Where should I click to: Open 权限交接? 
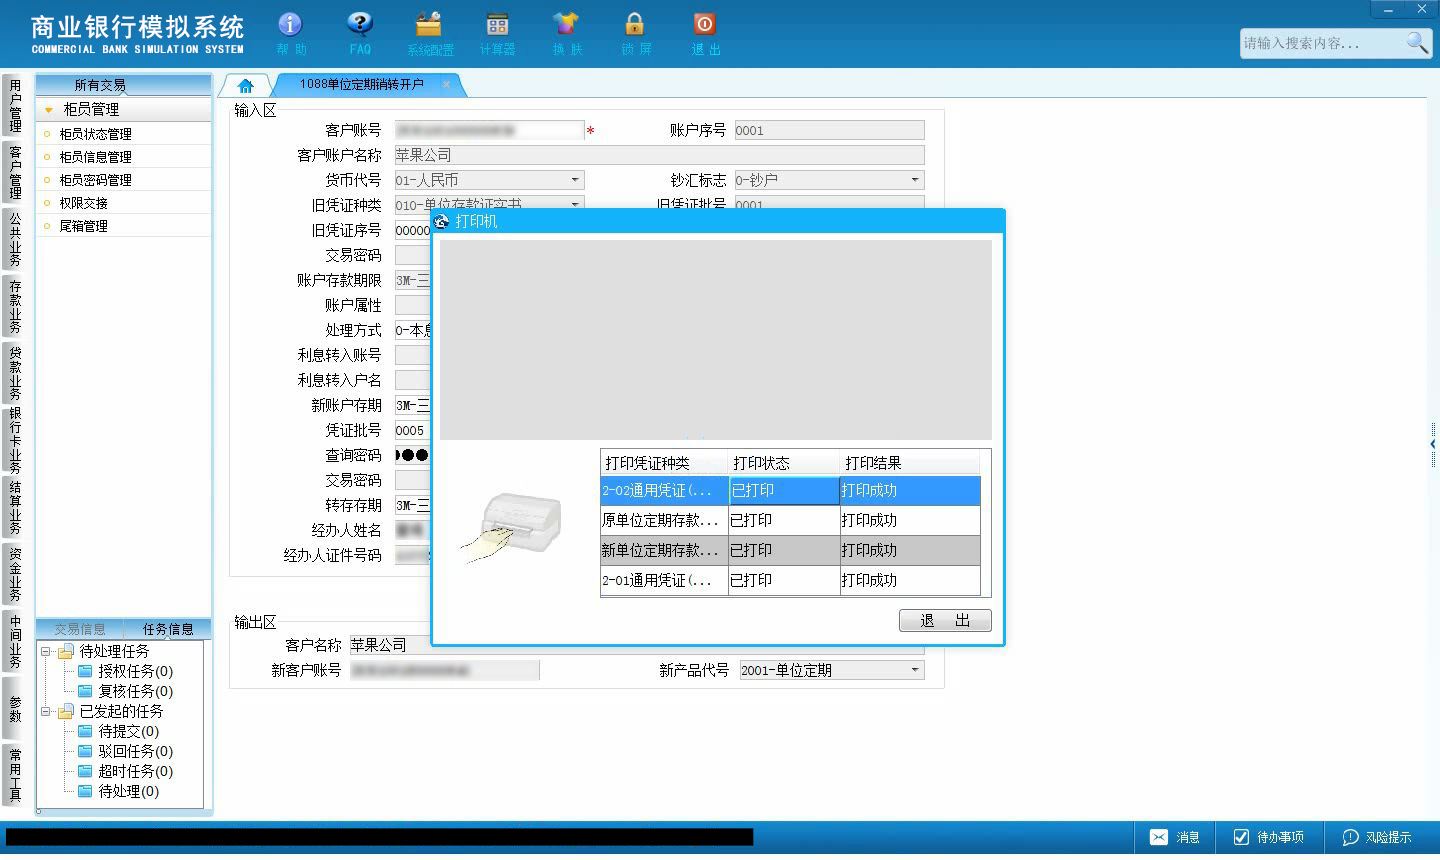[x=83, y=203]
